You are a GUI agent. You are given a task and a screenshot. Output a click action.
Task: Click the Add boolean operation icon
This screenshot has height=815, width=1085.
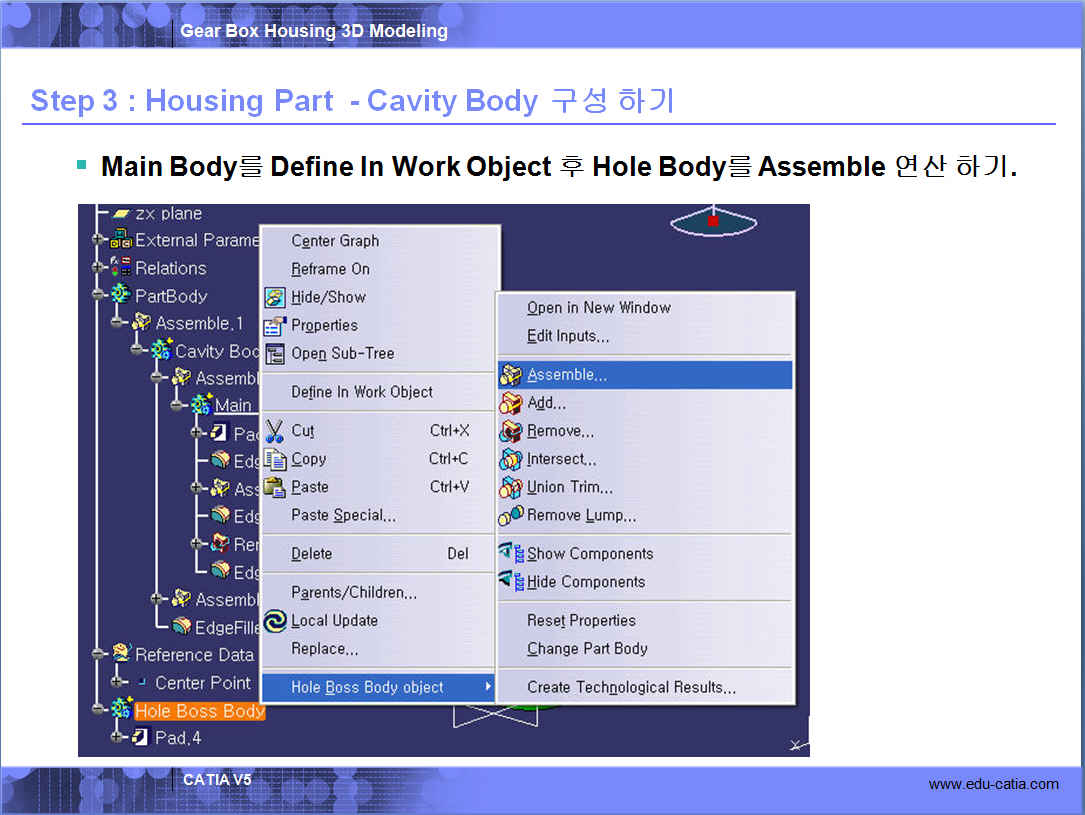[511, 404]
